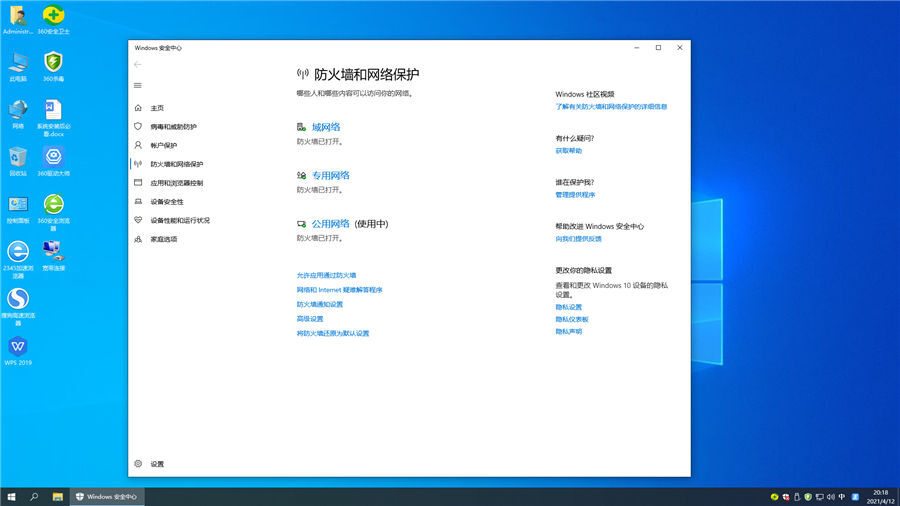Open 控制面板 desktop icon
This screenshot has height=506, width=900.
pos(18,209)
